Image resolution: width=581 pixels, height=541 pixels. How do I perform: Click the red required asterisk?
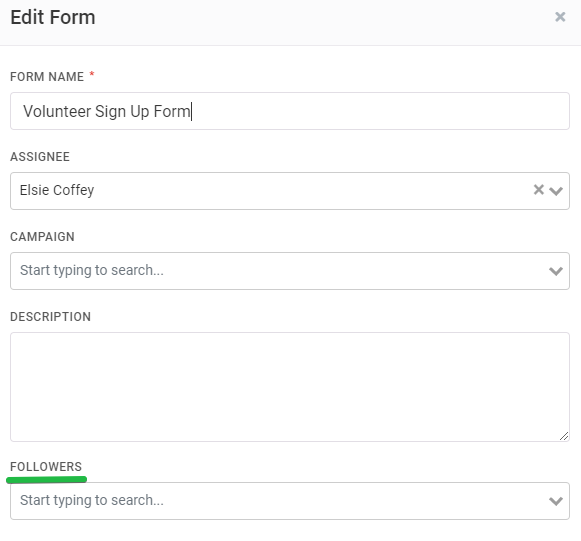pos(92,74)
